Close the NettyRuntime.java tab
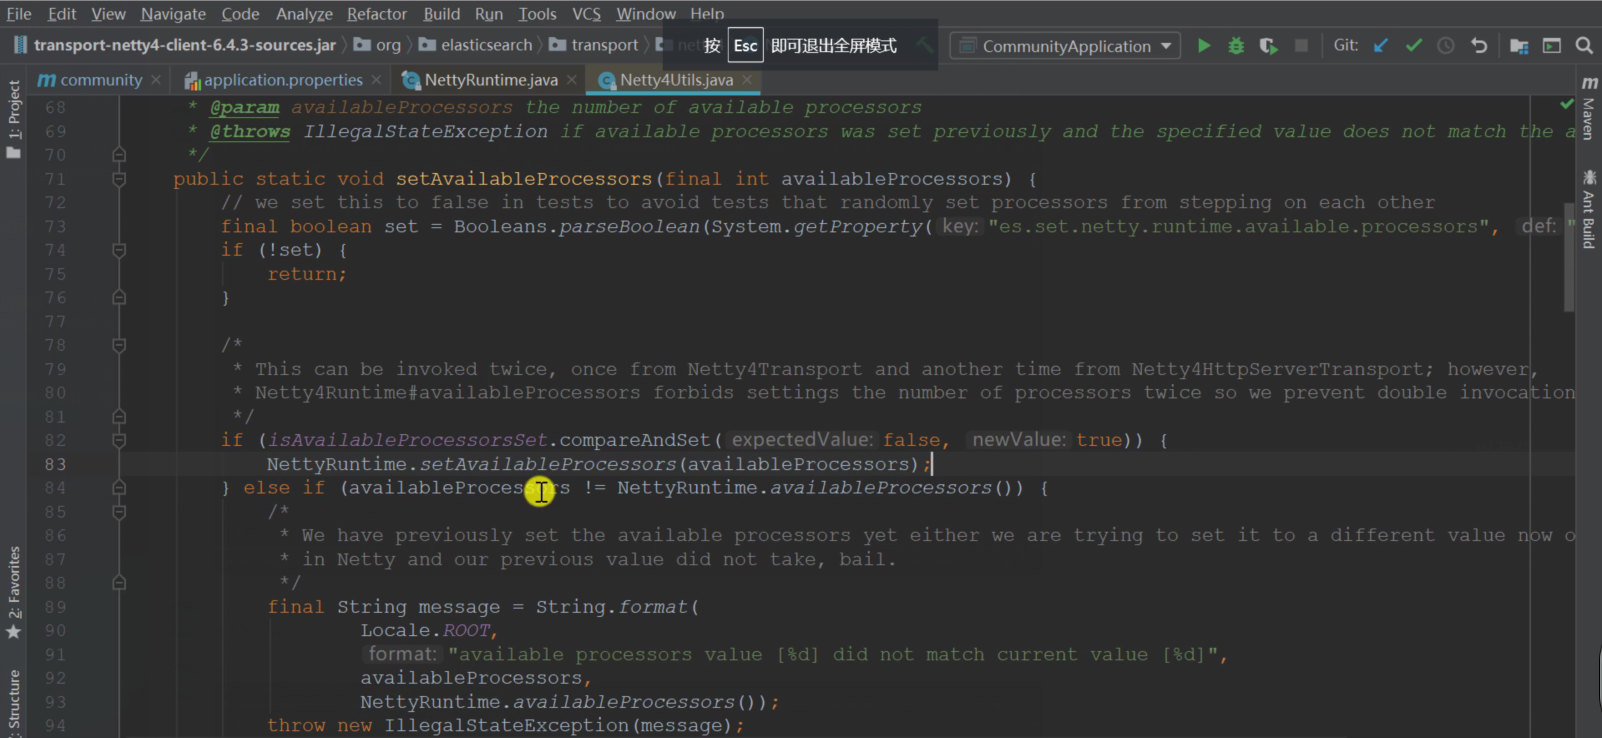Viewport: 1602px width, 738px height. 571,80
